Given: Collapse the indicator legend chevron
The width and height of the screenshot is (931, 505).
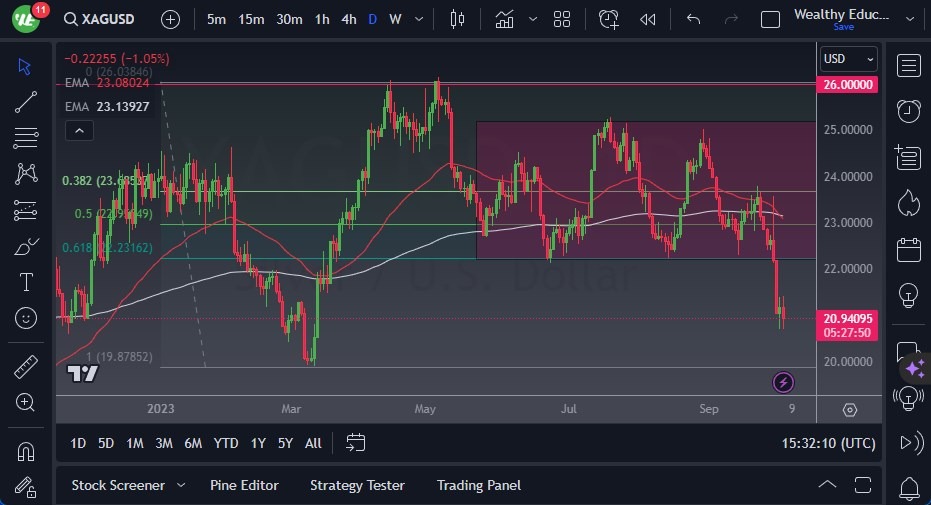Looking at the screenshot, I should pyautogui.click(x=79, y=130).
